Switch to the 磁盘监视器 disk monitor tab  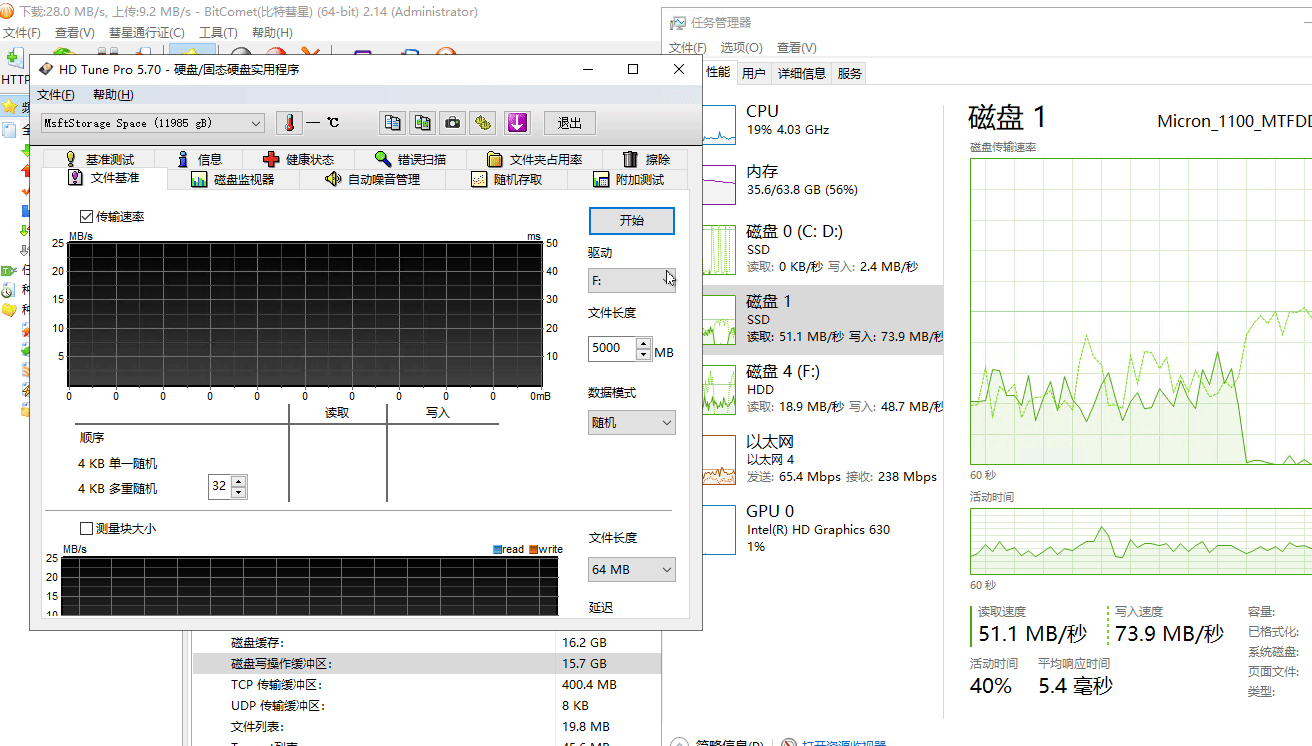(232, 180)
